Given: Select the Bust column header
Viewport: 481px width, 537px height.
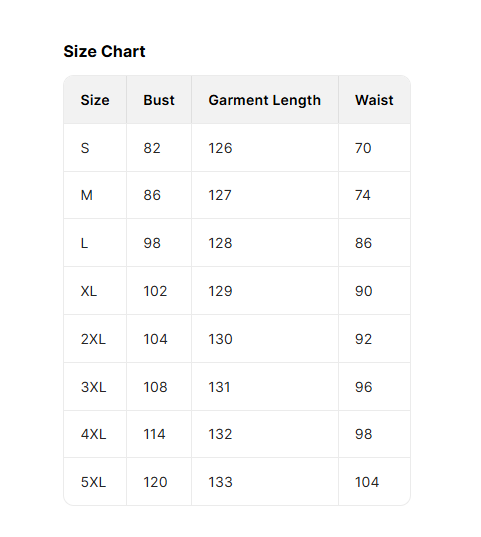Looking at the screenshot, I should (x=159, y=100).
